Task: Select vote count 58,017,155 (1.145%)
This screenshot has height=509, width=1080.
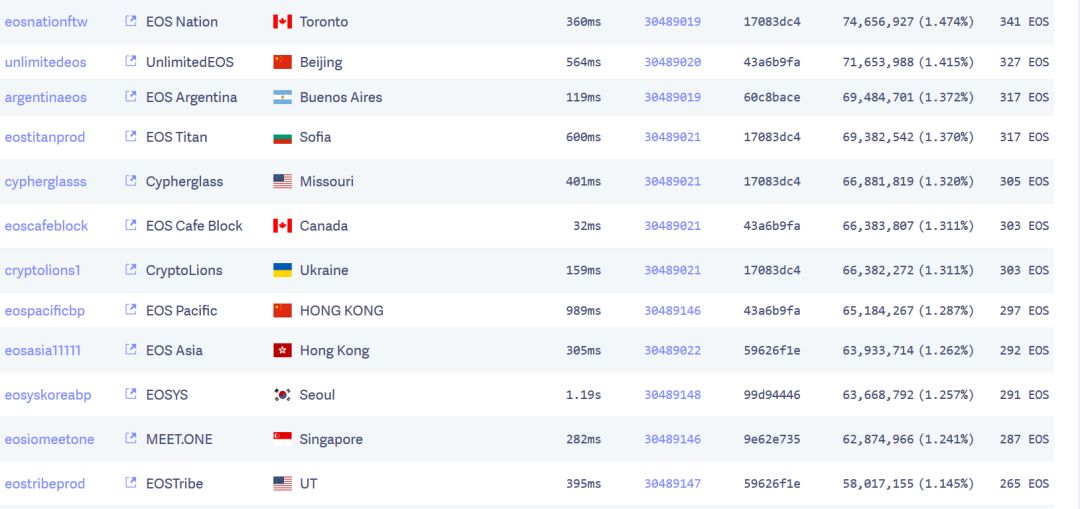Action: click(908, 484)
